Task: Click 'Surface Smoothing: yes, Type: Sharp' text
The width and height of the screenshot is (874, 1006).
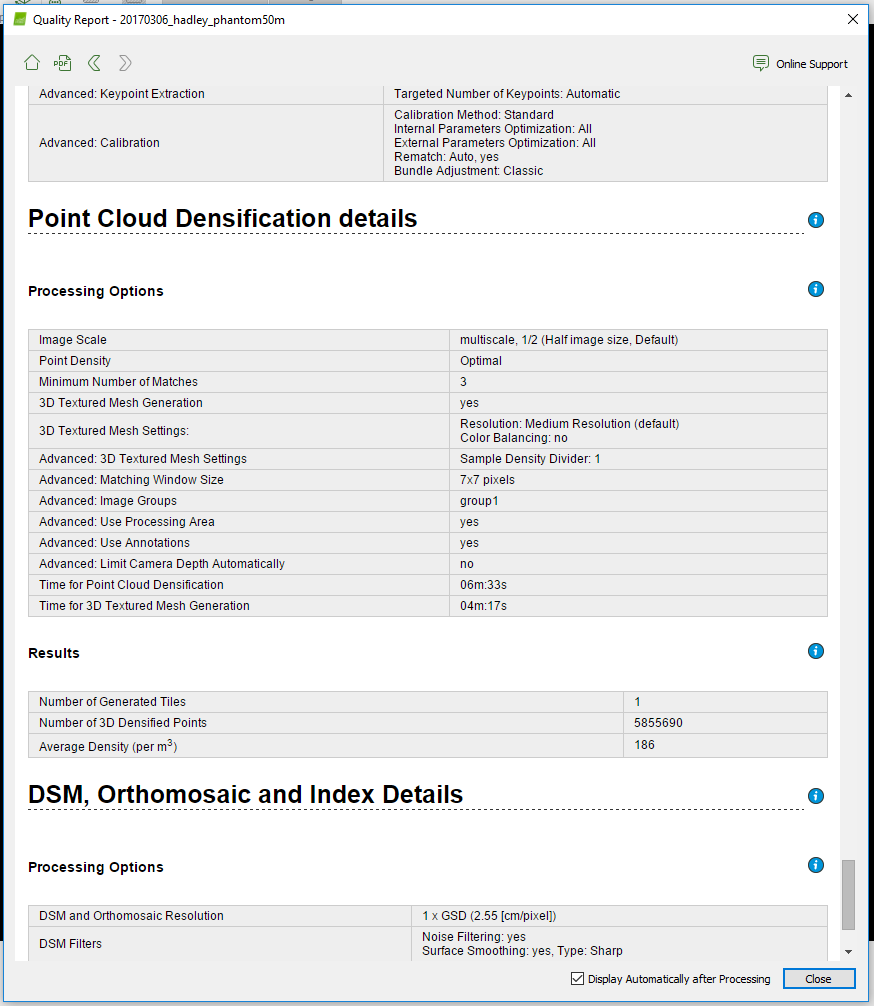Action: pyautogui.click(x=522, y=951)
